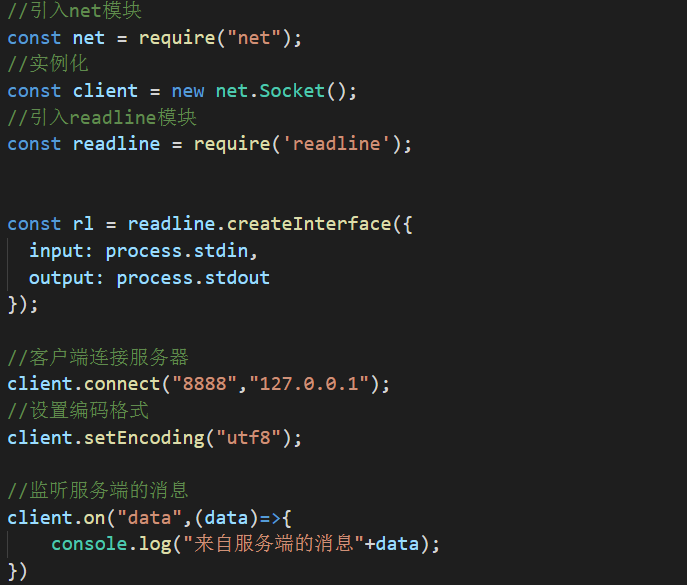
Task: Click 'console' in the log statement
Action: 89,544
